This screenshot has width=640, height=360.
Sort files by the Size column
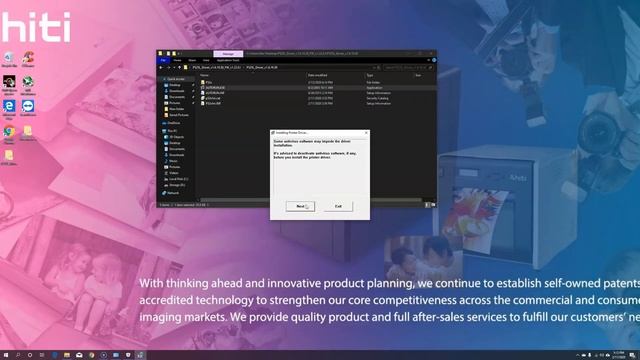pyautogui.click(x=418, y=75)
